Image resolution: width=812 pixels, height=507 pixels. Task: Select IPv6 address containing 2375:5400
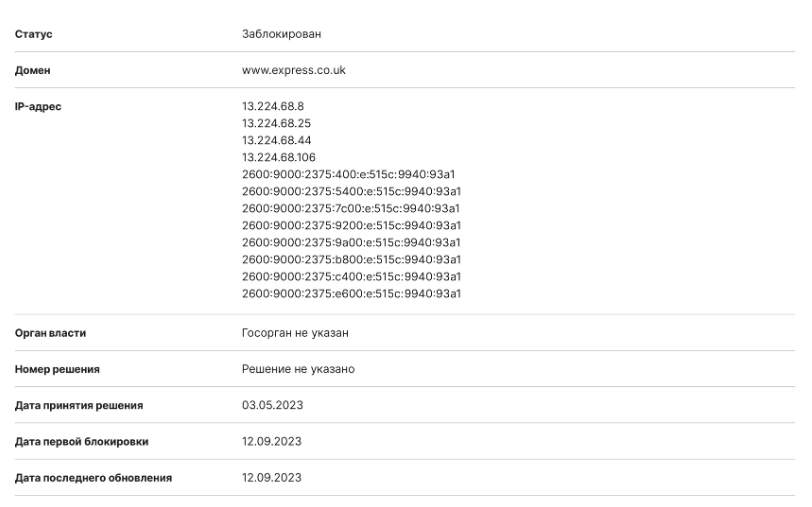coord(352,192)
